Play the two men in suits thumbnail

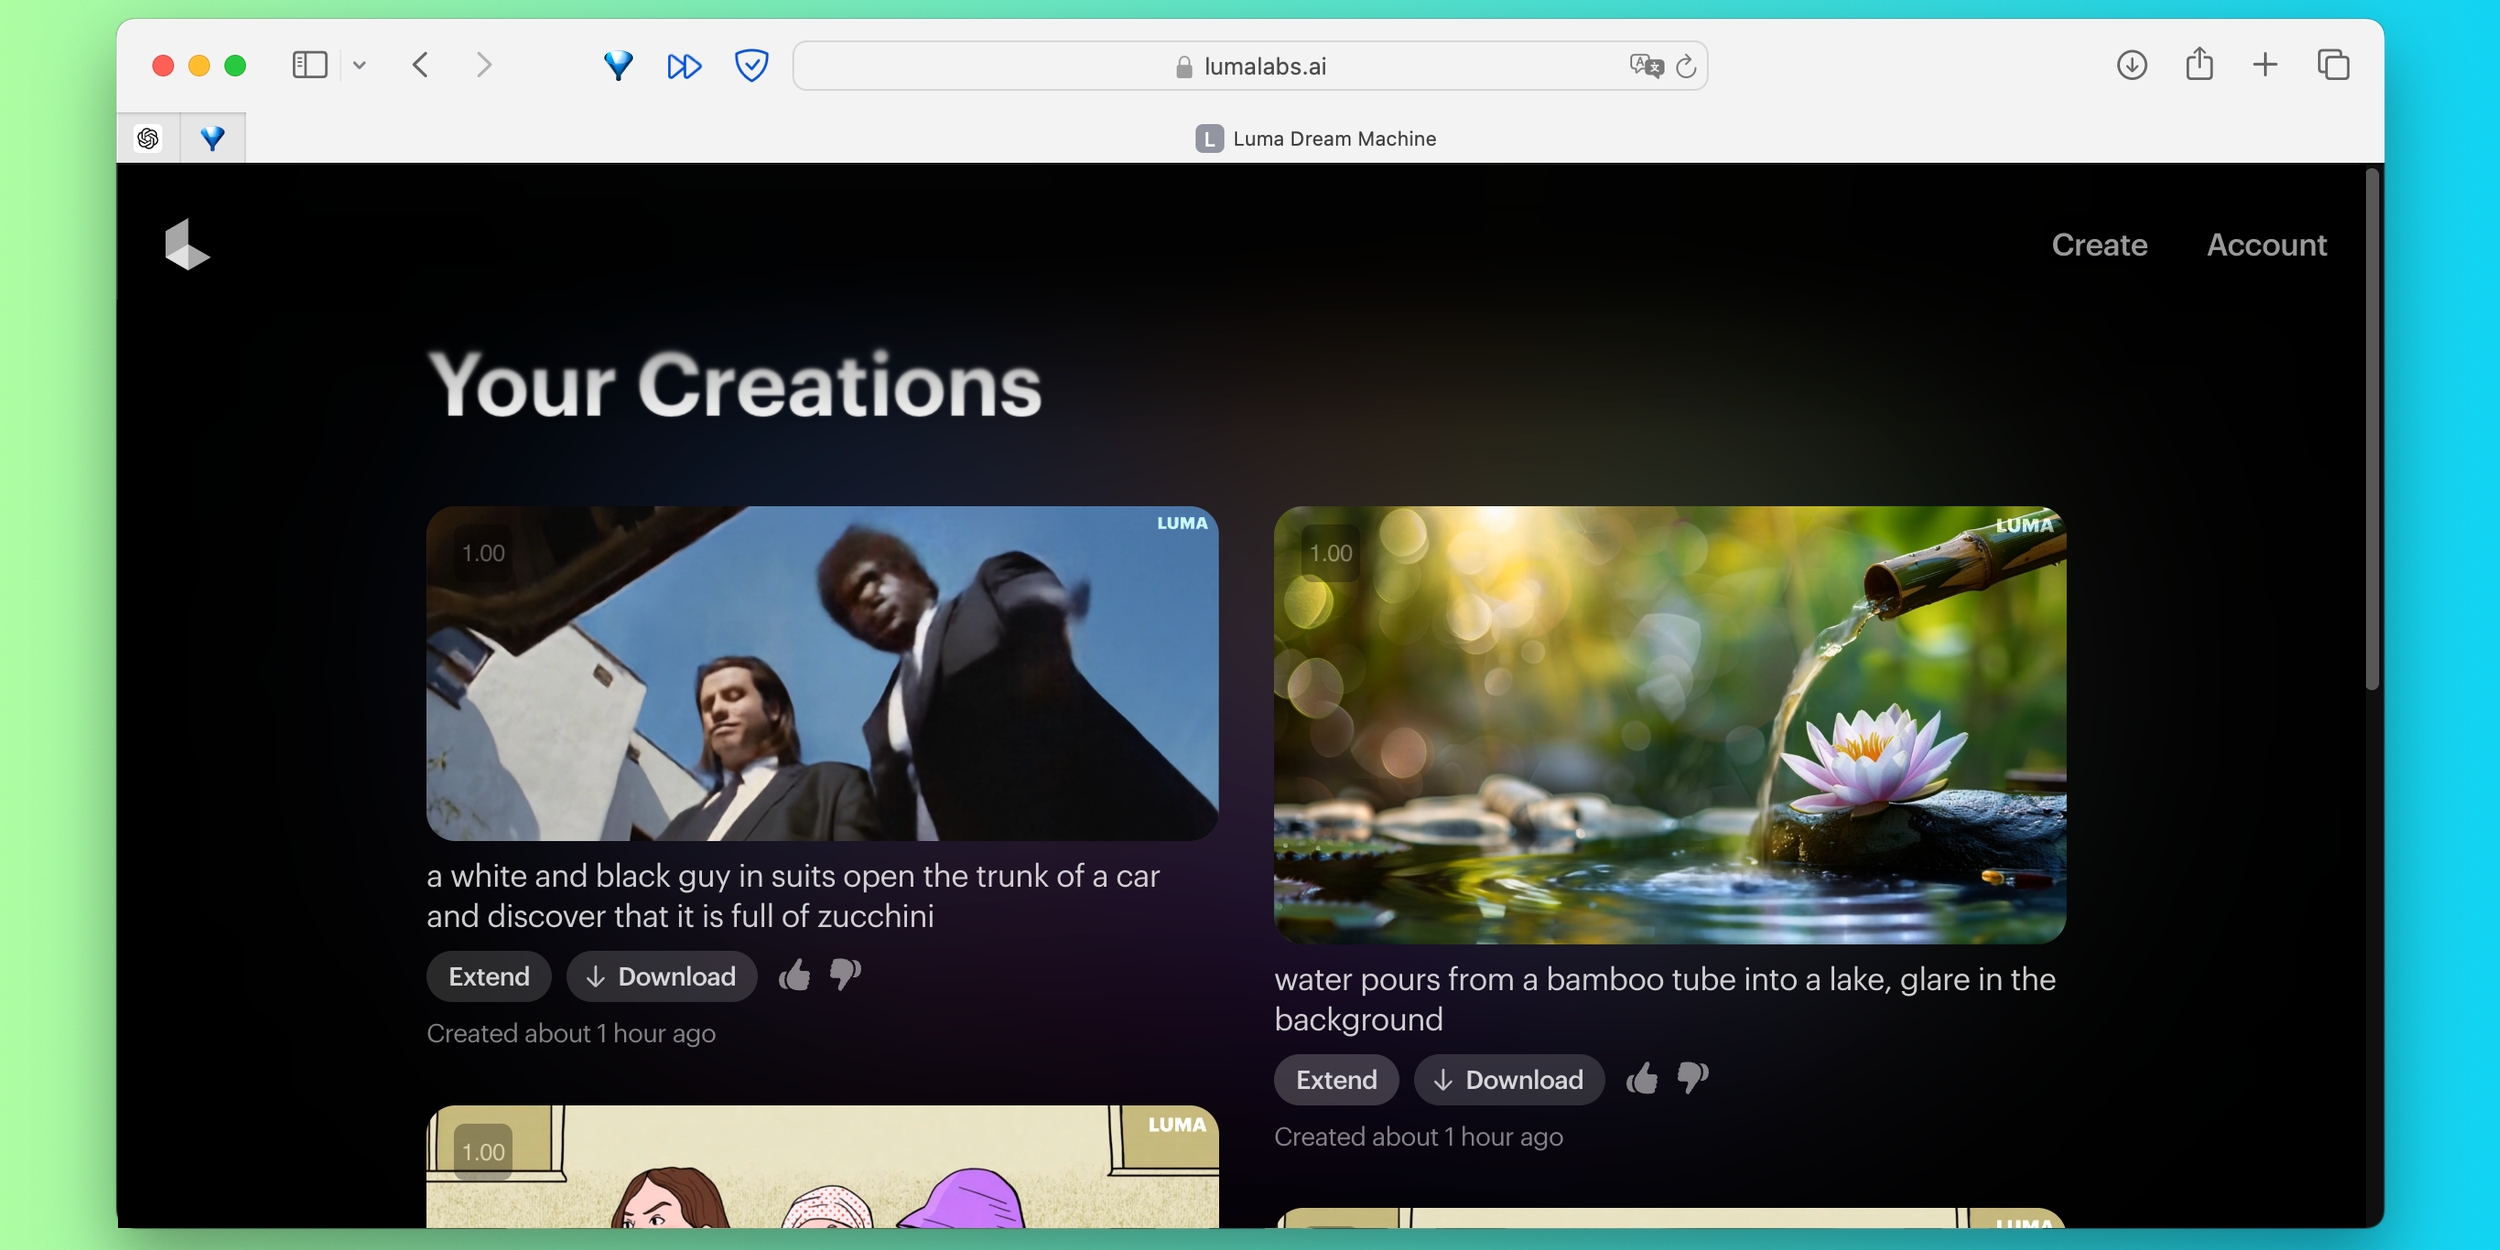pyautogui.click(x=822, y=673)
